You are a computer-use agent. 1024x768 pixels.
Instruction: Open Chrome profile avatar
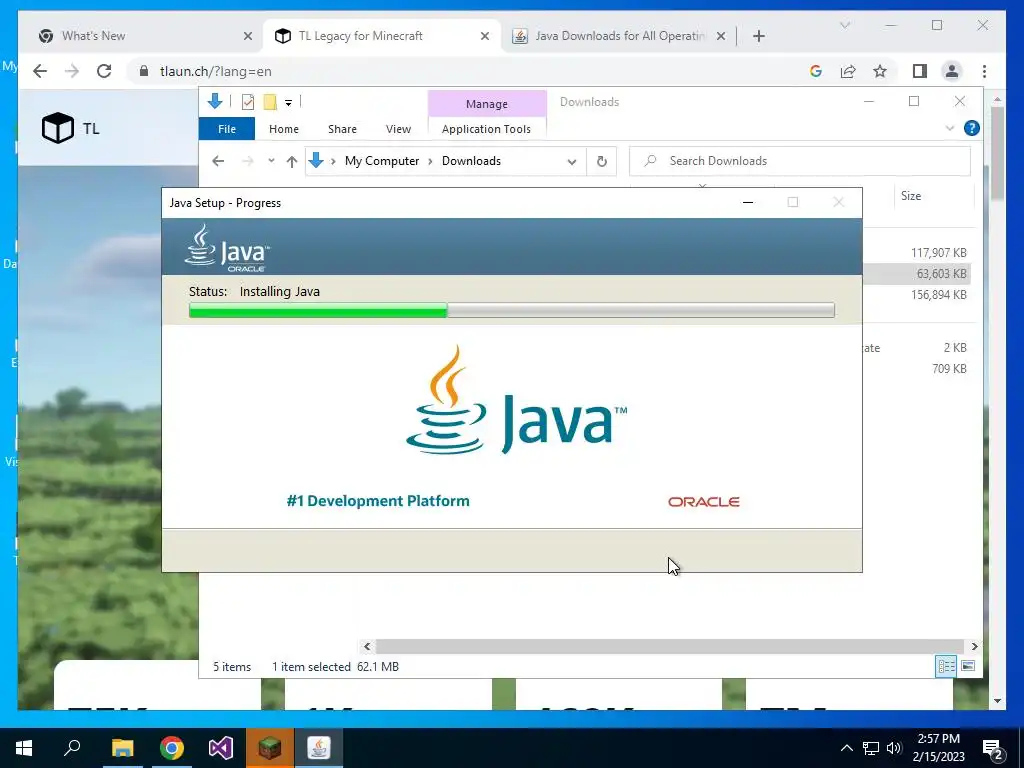pyautogui.click(x=952, y=71)
